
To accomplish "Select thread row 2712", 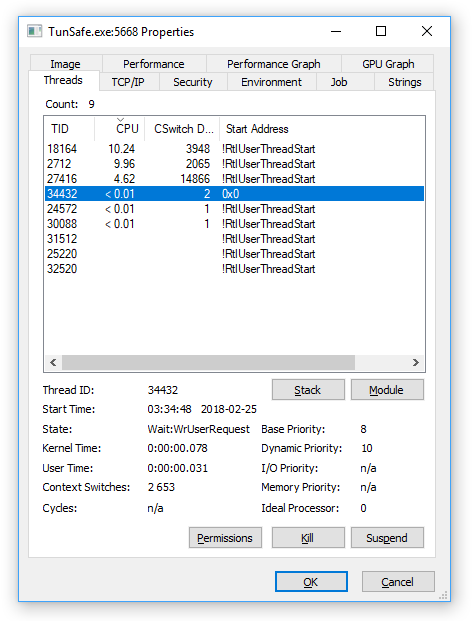I will [x=234, y=164].
